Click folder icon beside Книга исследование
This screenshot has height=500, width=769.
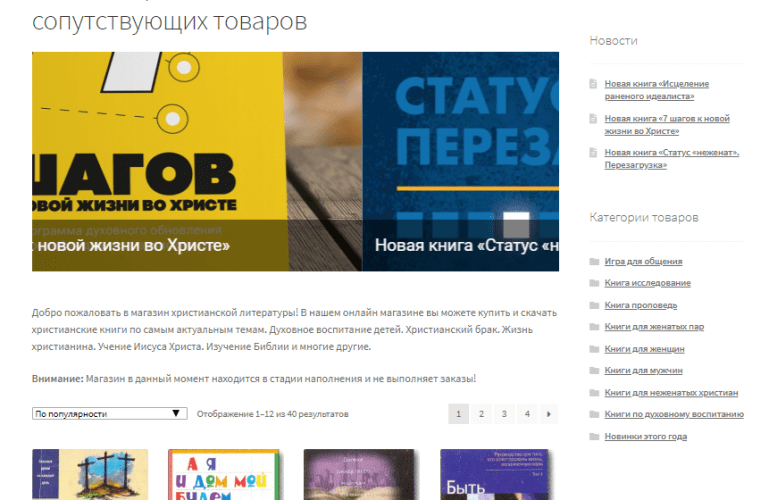click(594, 284)
